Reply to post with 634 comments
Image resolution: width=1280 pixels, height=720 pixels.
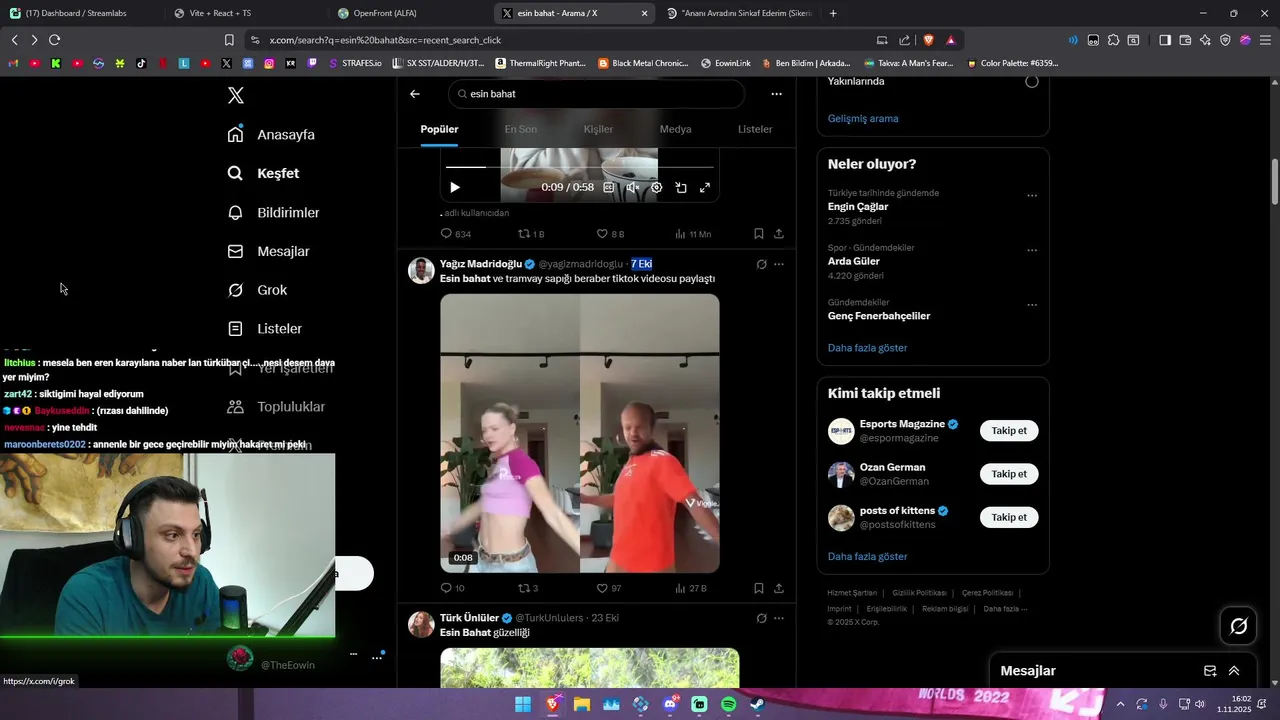455,234
